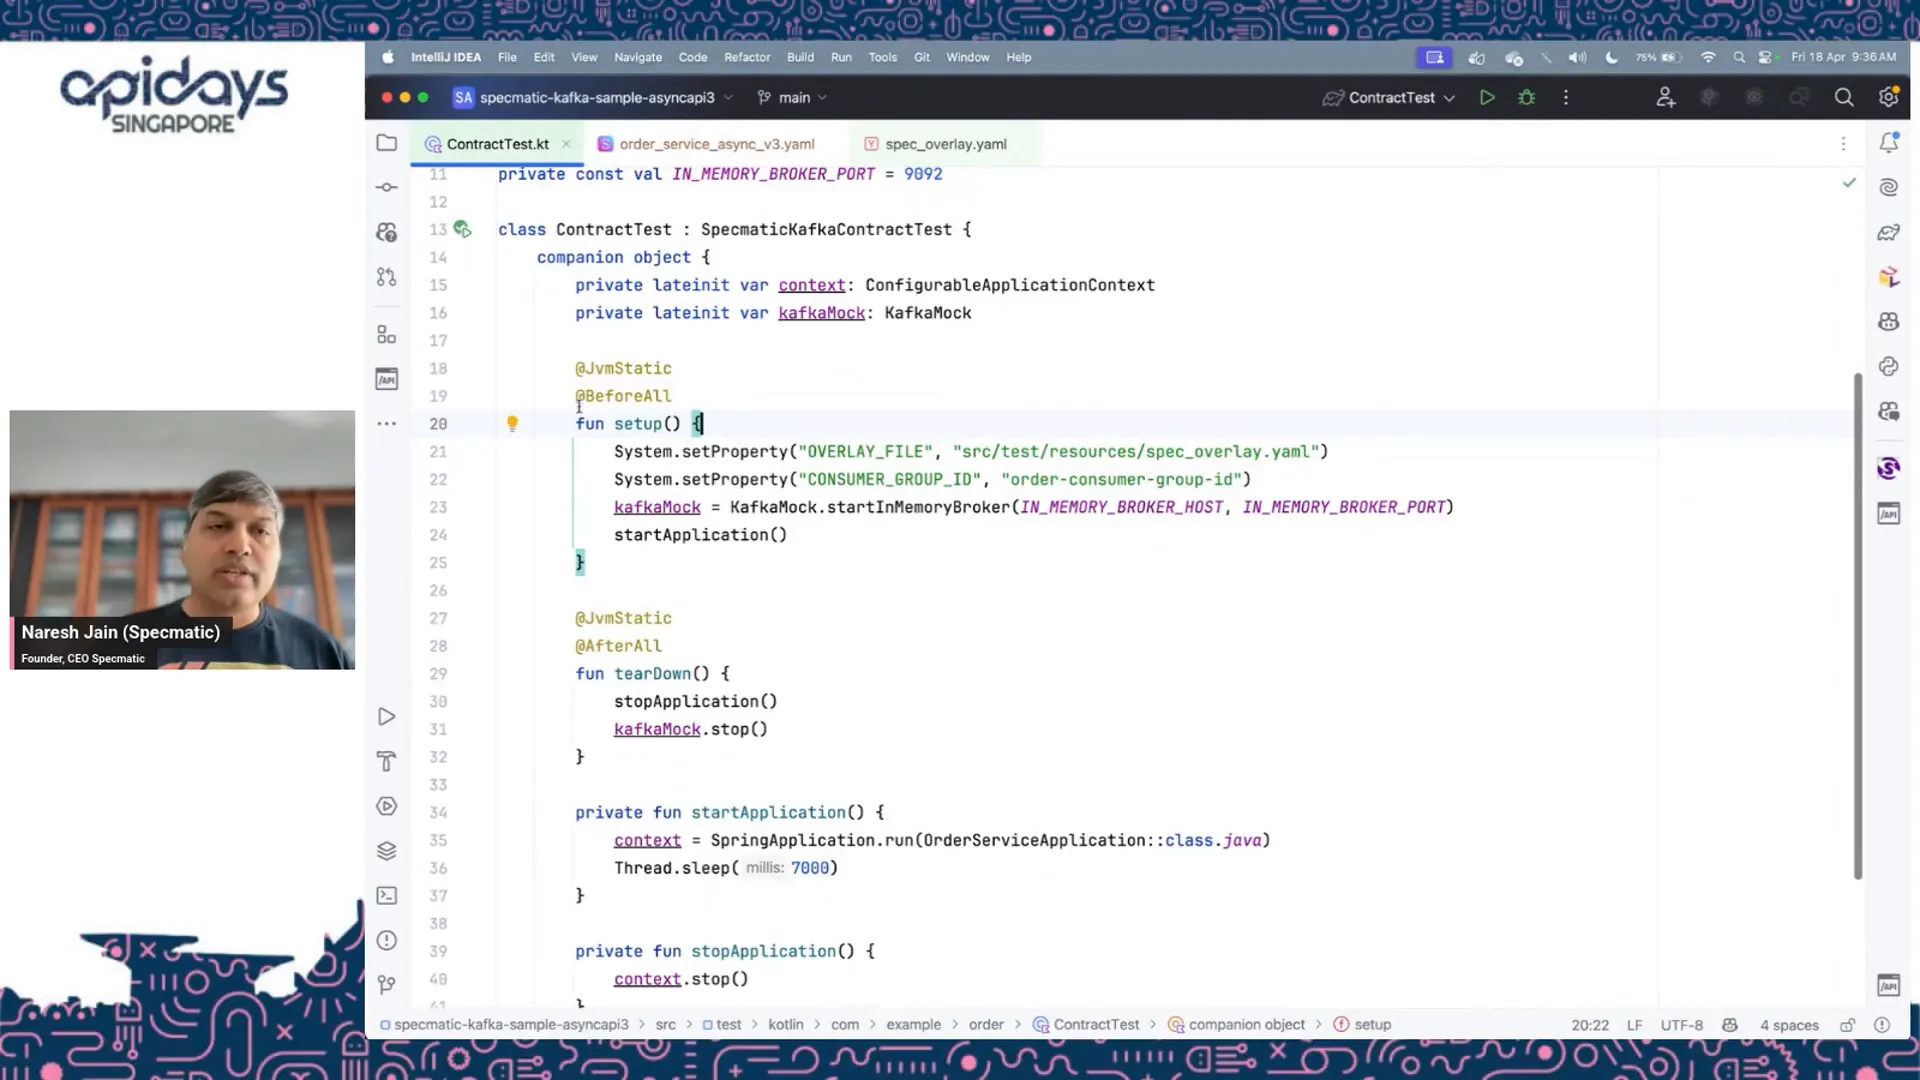The height and width of the screenshot is (1080, 1920).
Task: Toggle the read-only lock icon in status bar
Action: [x=1848, y=1025]
